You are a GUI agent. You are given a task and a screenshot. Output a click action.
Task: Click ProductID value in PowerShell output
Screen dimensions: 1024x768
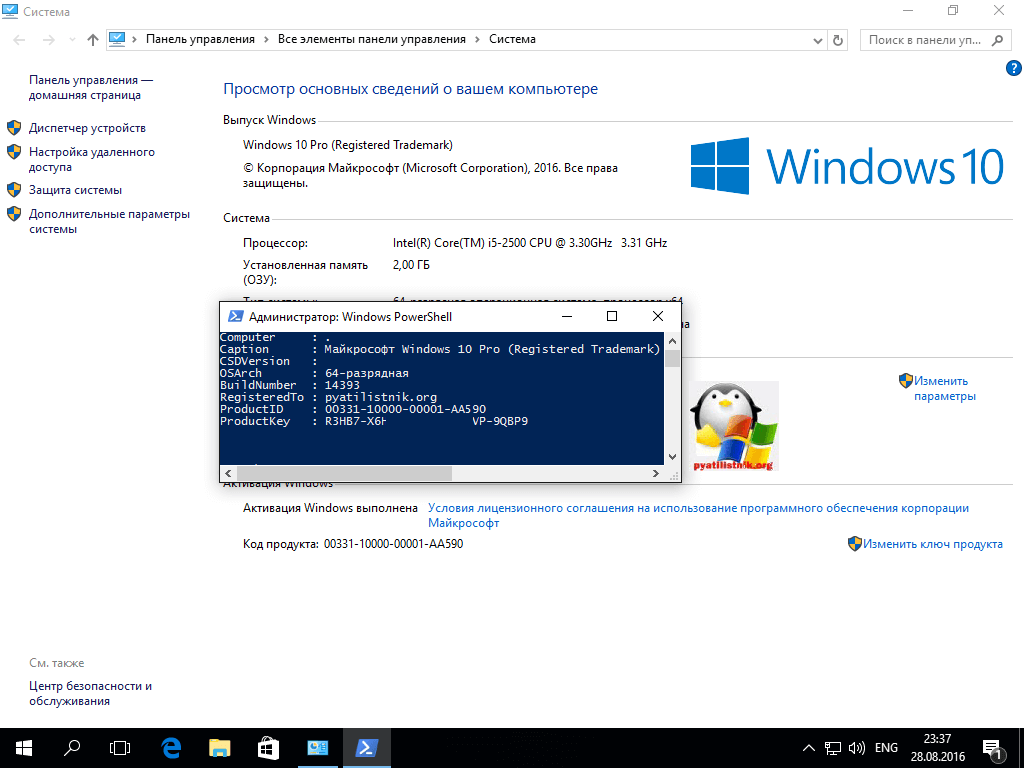pyautogui.click(x=406, y=409)
